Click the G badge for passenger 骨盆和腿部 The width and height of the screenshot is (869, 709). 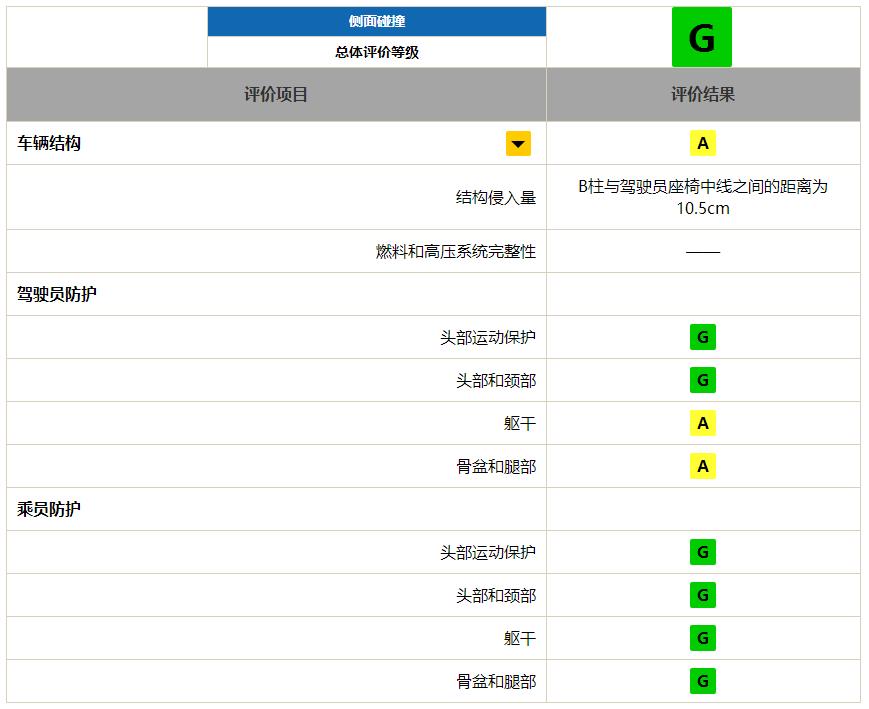tap(703, 681)
